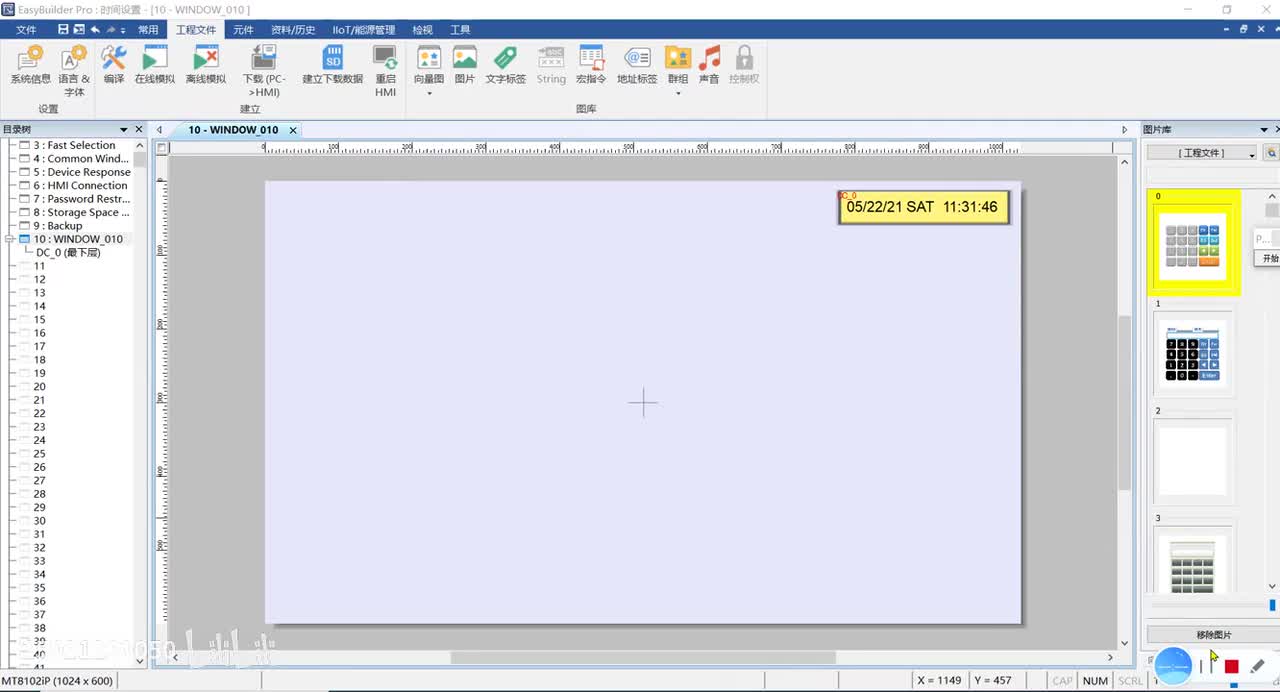1280x692 pixels.
Task: Click the 编译 compile icon
Action: click(x=114, y=65)
